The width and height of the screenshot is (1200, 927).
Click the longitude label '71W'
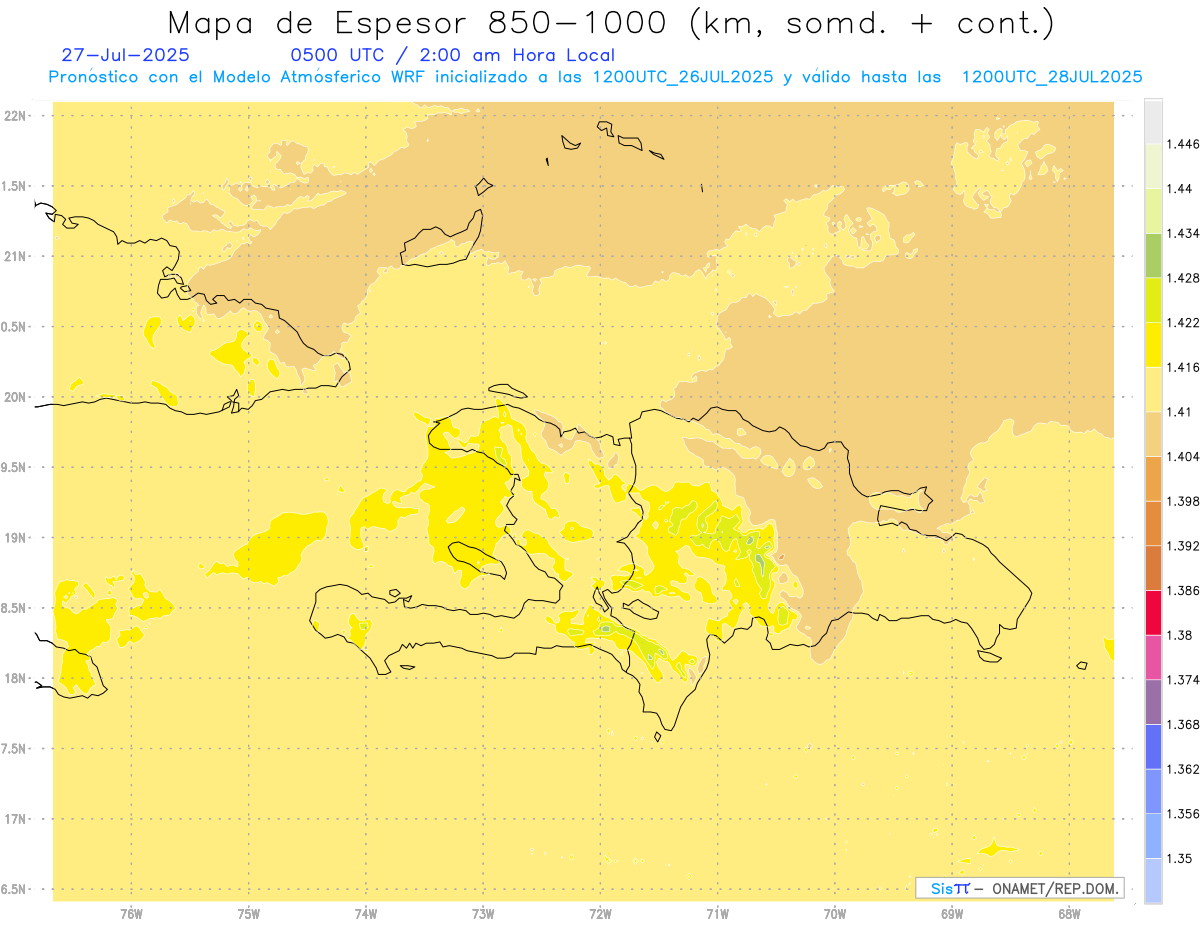tap(717, 913)
